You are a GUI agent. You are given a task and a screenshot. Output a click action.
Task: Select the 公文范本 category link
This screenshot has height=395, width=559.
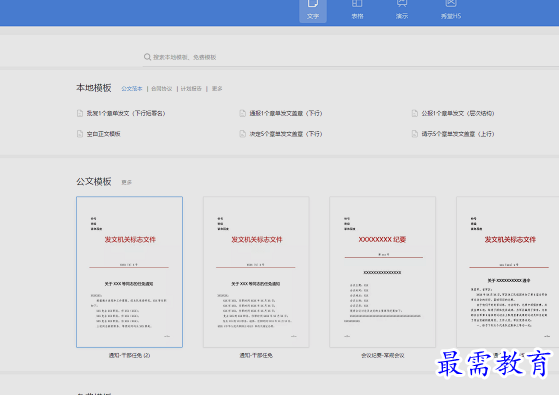coord(132,89)
